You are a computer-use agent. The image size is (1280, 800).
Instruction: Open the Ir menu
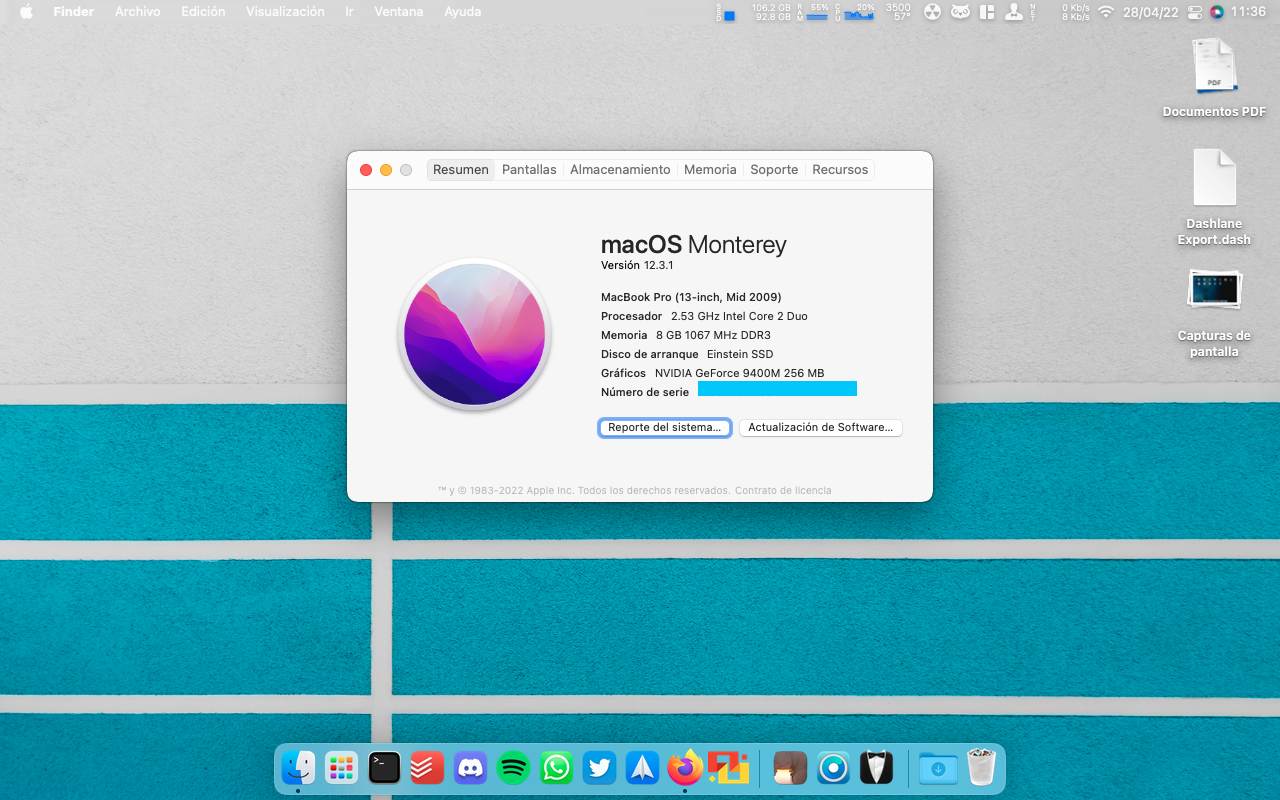click(349, 12)
